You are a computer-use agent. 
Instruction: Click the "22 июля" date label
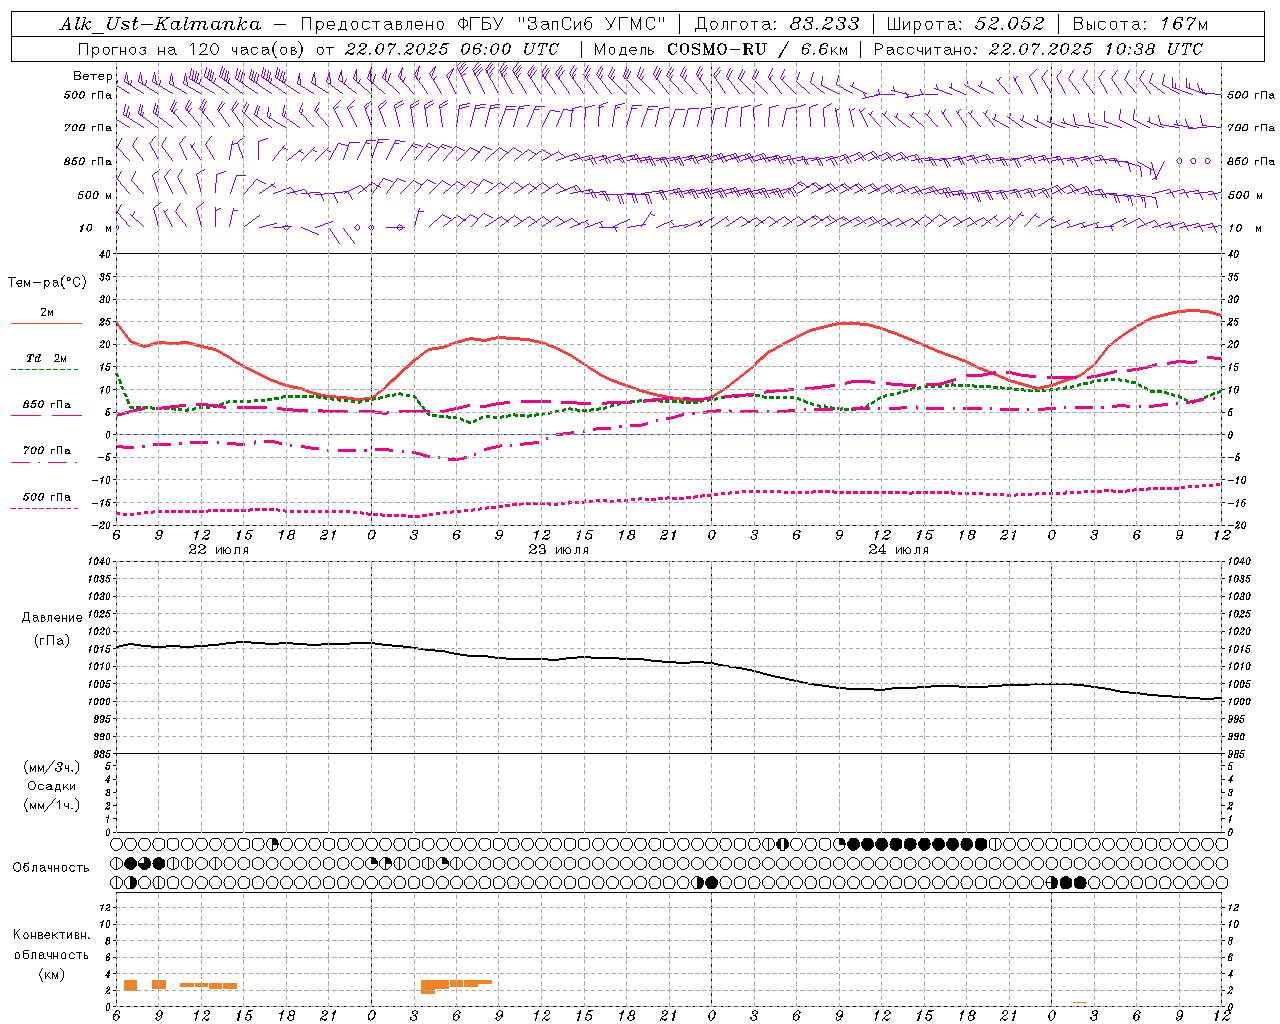tap(219, 550)
